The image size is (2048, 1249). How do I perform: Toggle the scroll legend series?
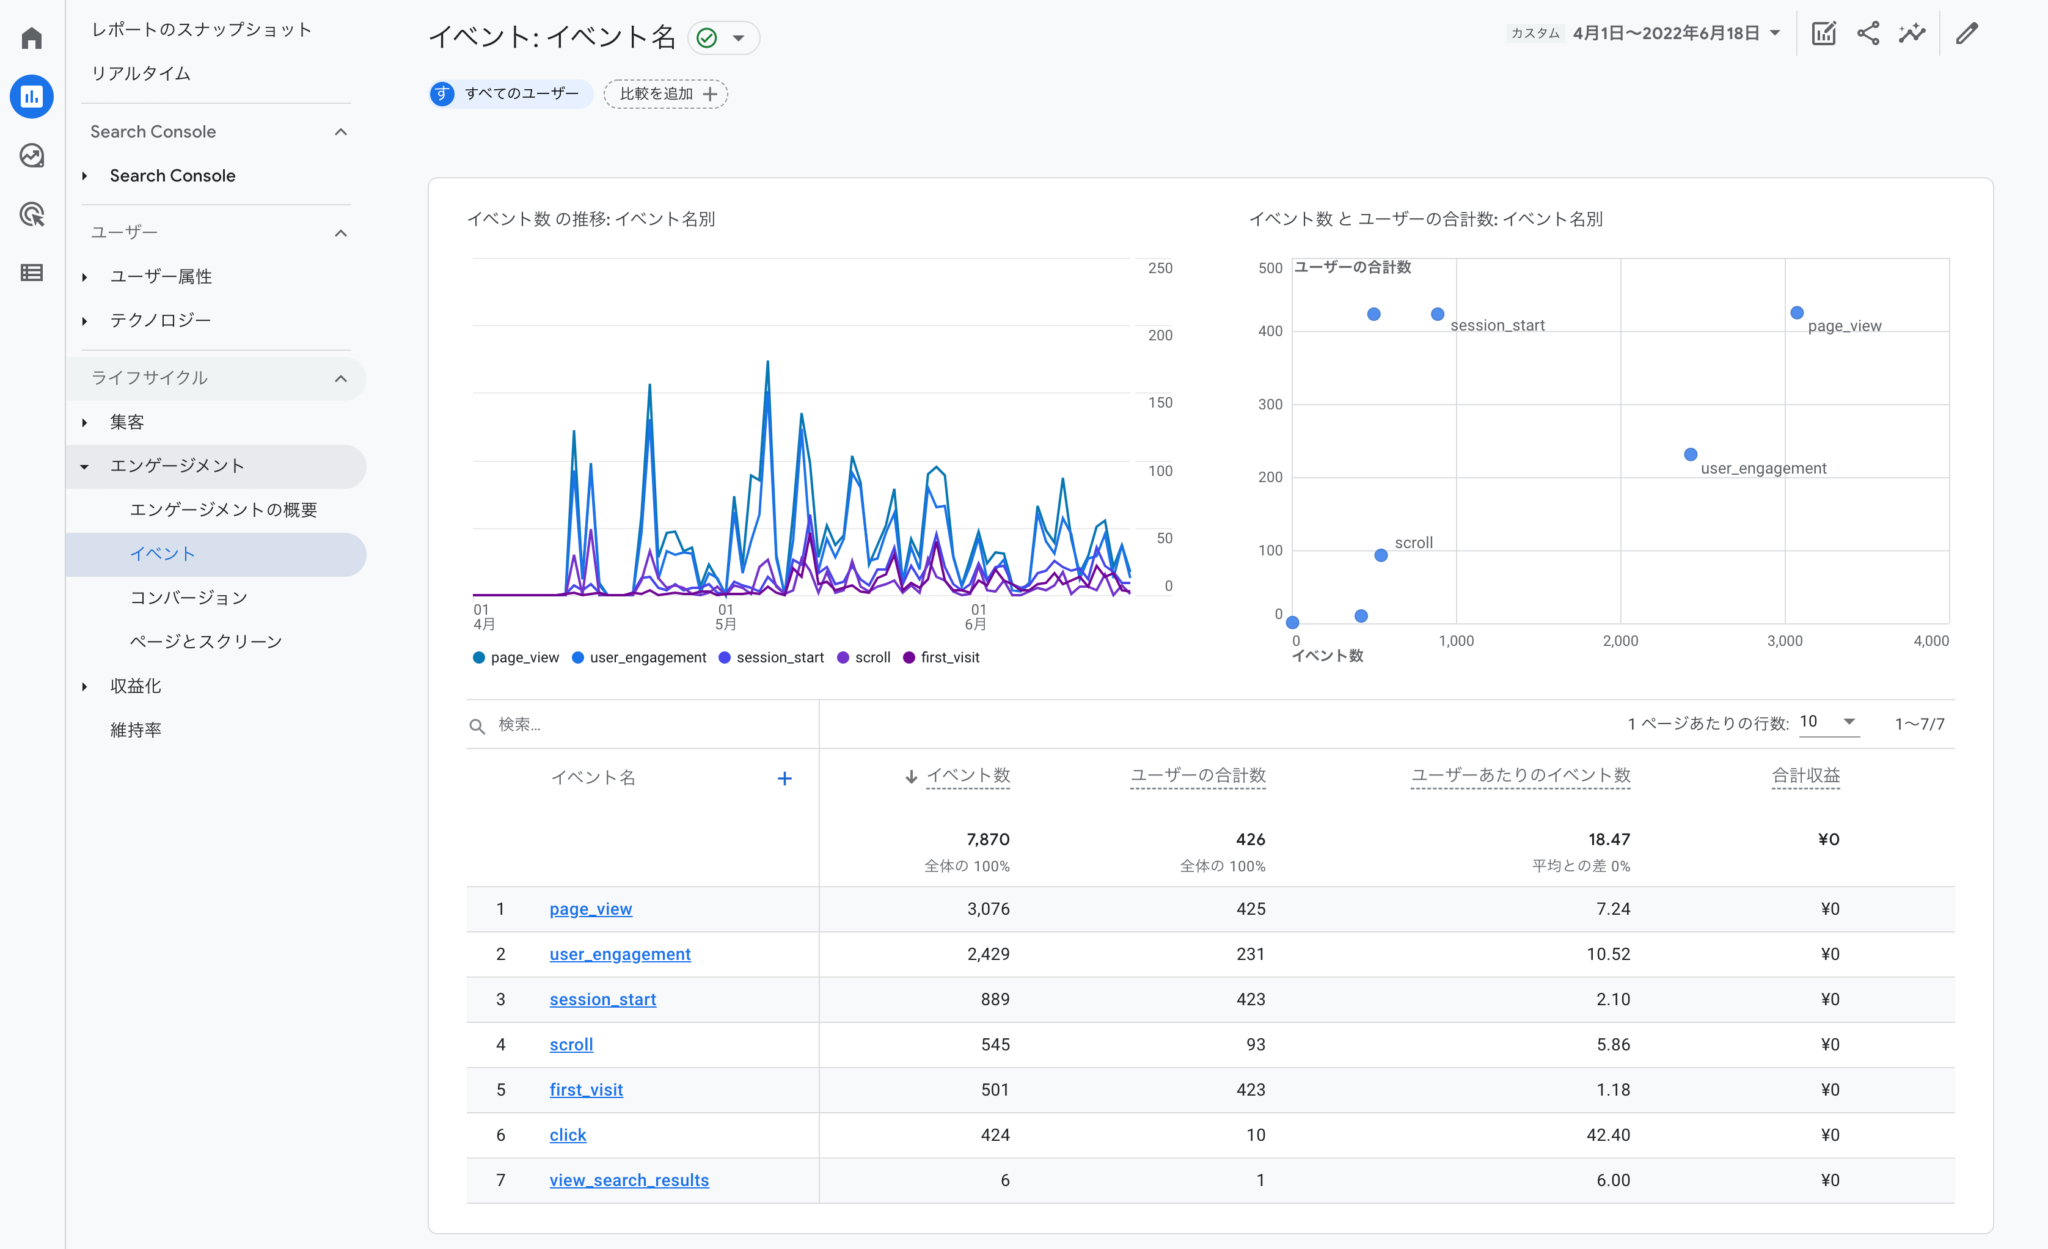pos(864,657)
